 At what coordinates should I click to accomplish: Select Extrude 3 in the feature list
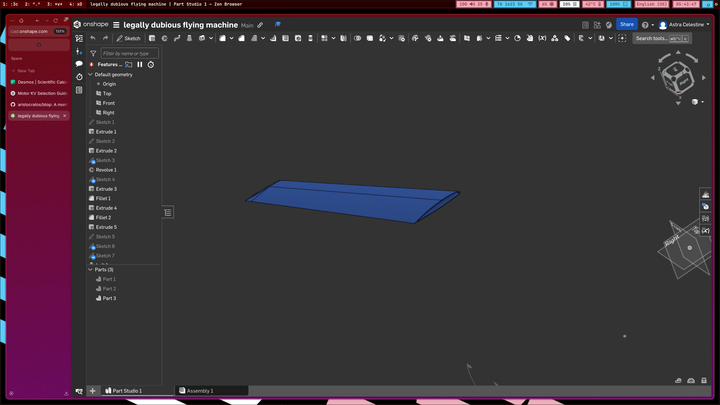click(106, 189)
